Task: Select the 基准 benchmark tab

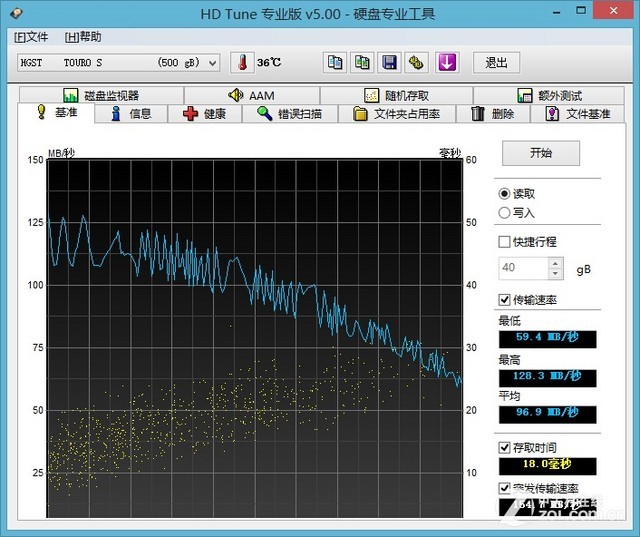Action: [x=56, y=112]
